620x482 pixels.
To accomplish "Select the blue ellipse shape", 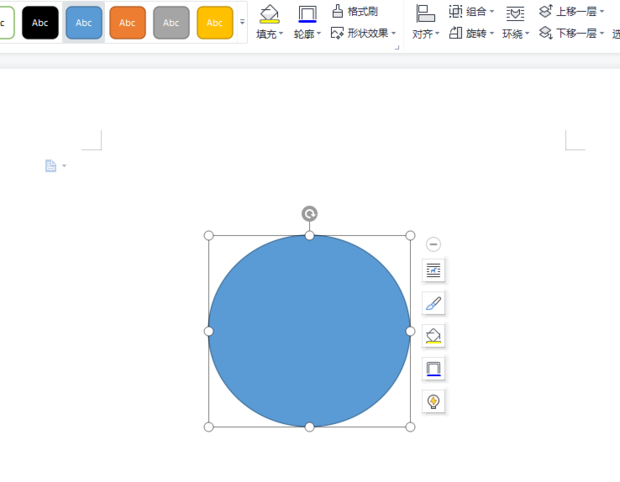I will [x=309, y=331].
